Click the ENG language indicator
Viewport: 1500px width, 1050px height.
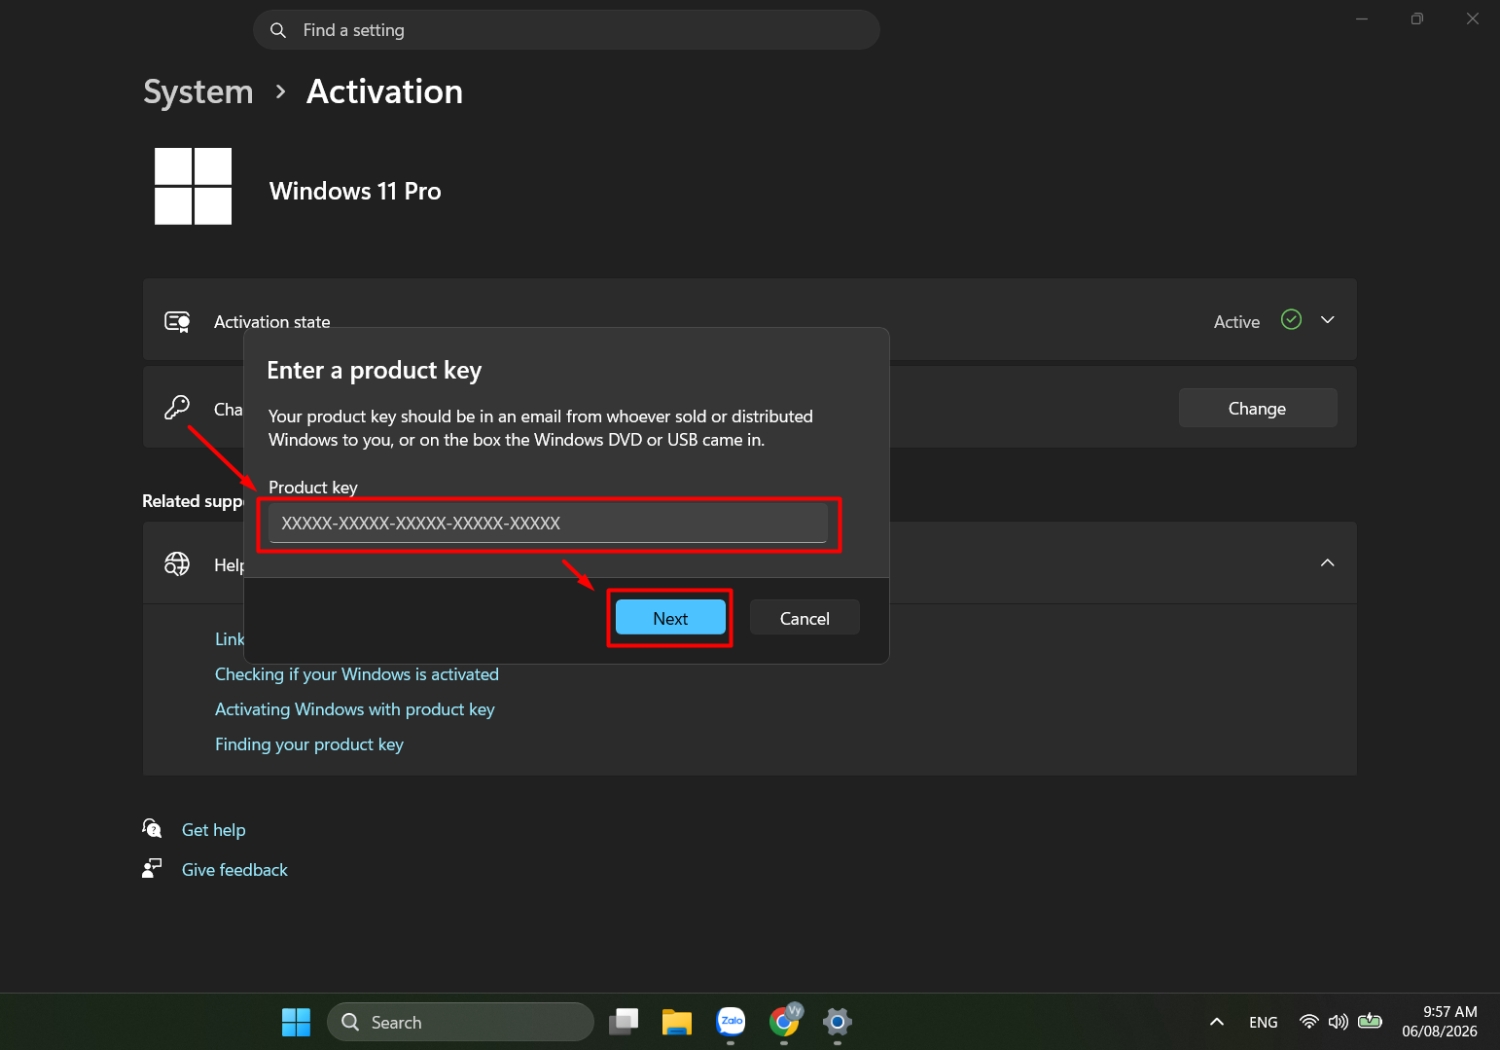(x=1263, y=1022)
